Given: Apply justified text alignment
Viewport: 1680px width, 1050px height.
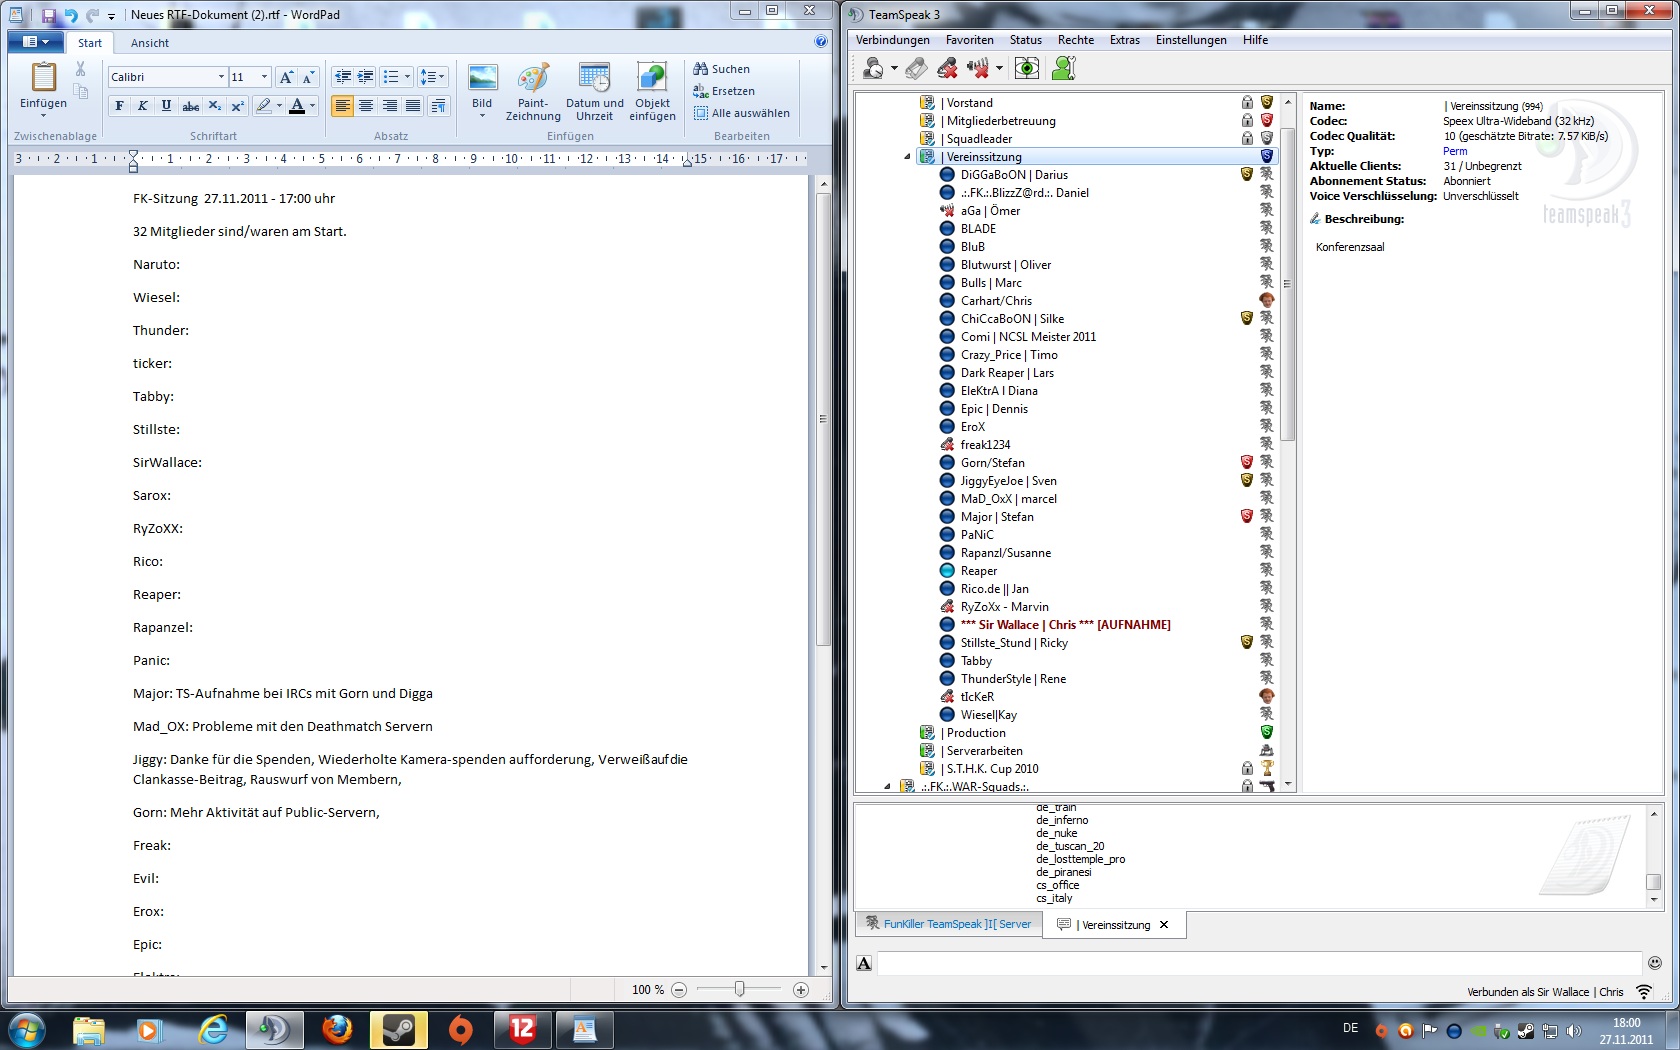Looking at the screenshot, I should click(413, 106).
